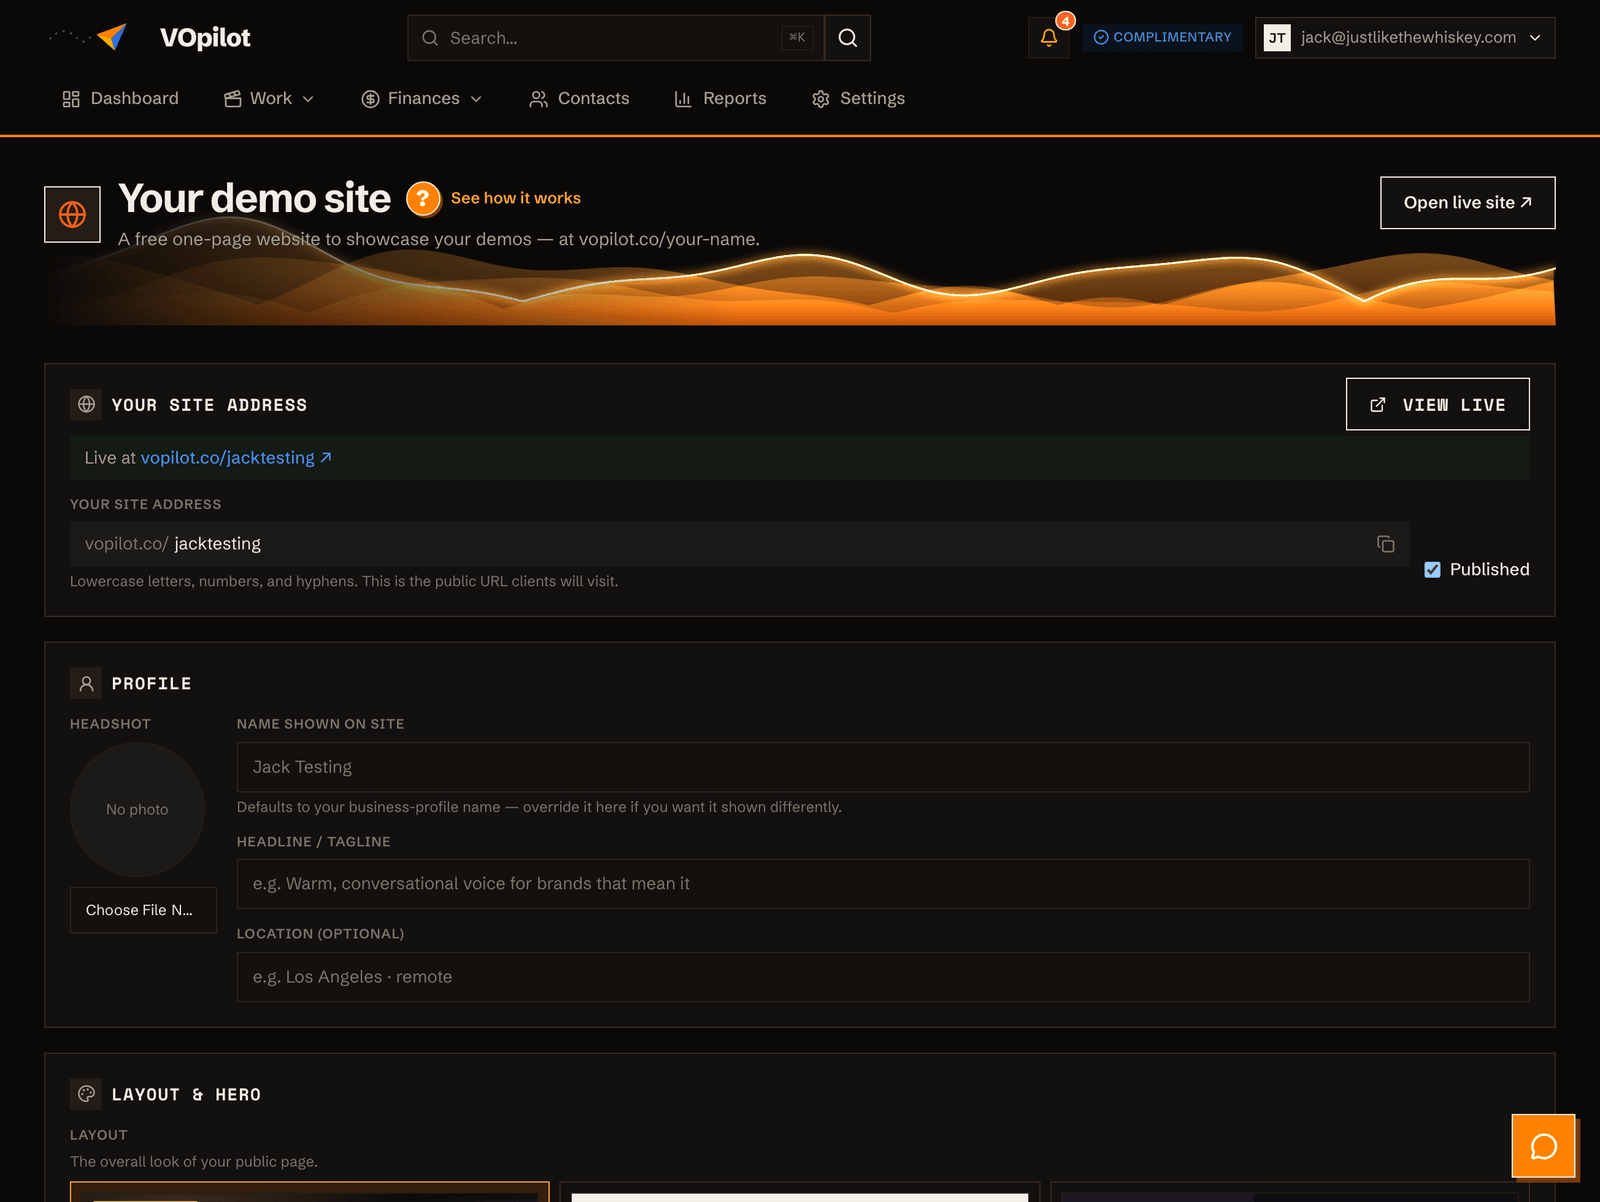
Task: Open the vopilot.co/jacktesting link
Action: pyautogui.click(x=236, y=457)
